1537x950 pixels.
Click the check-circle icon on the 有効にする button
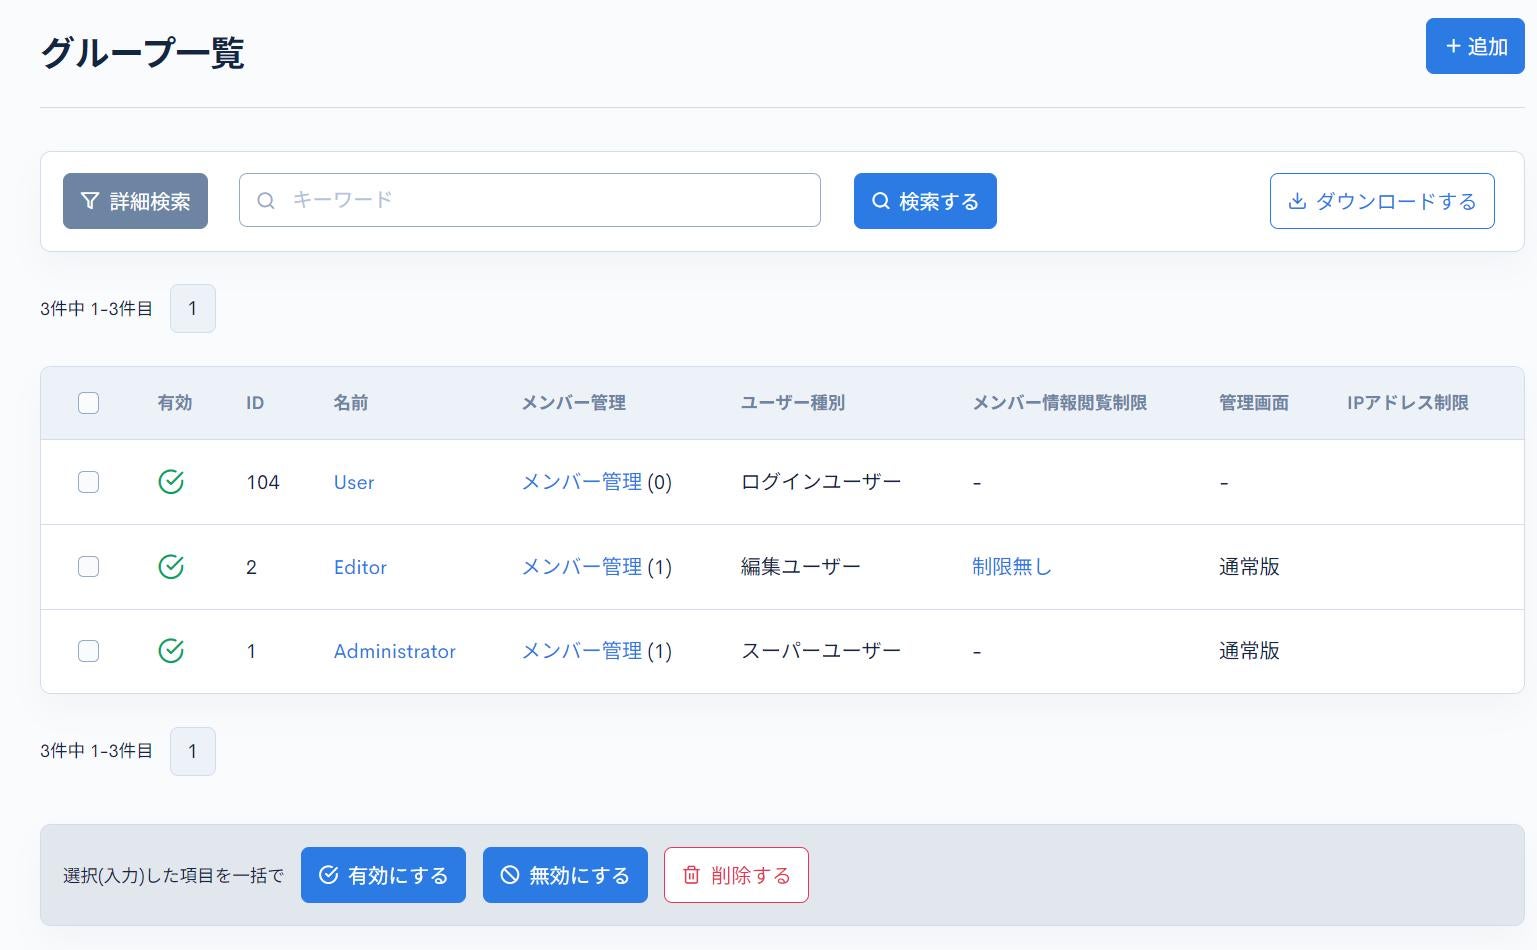click(x=329, y=874)
